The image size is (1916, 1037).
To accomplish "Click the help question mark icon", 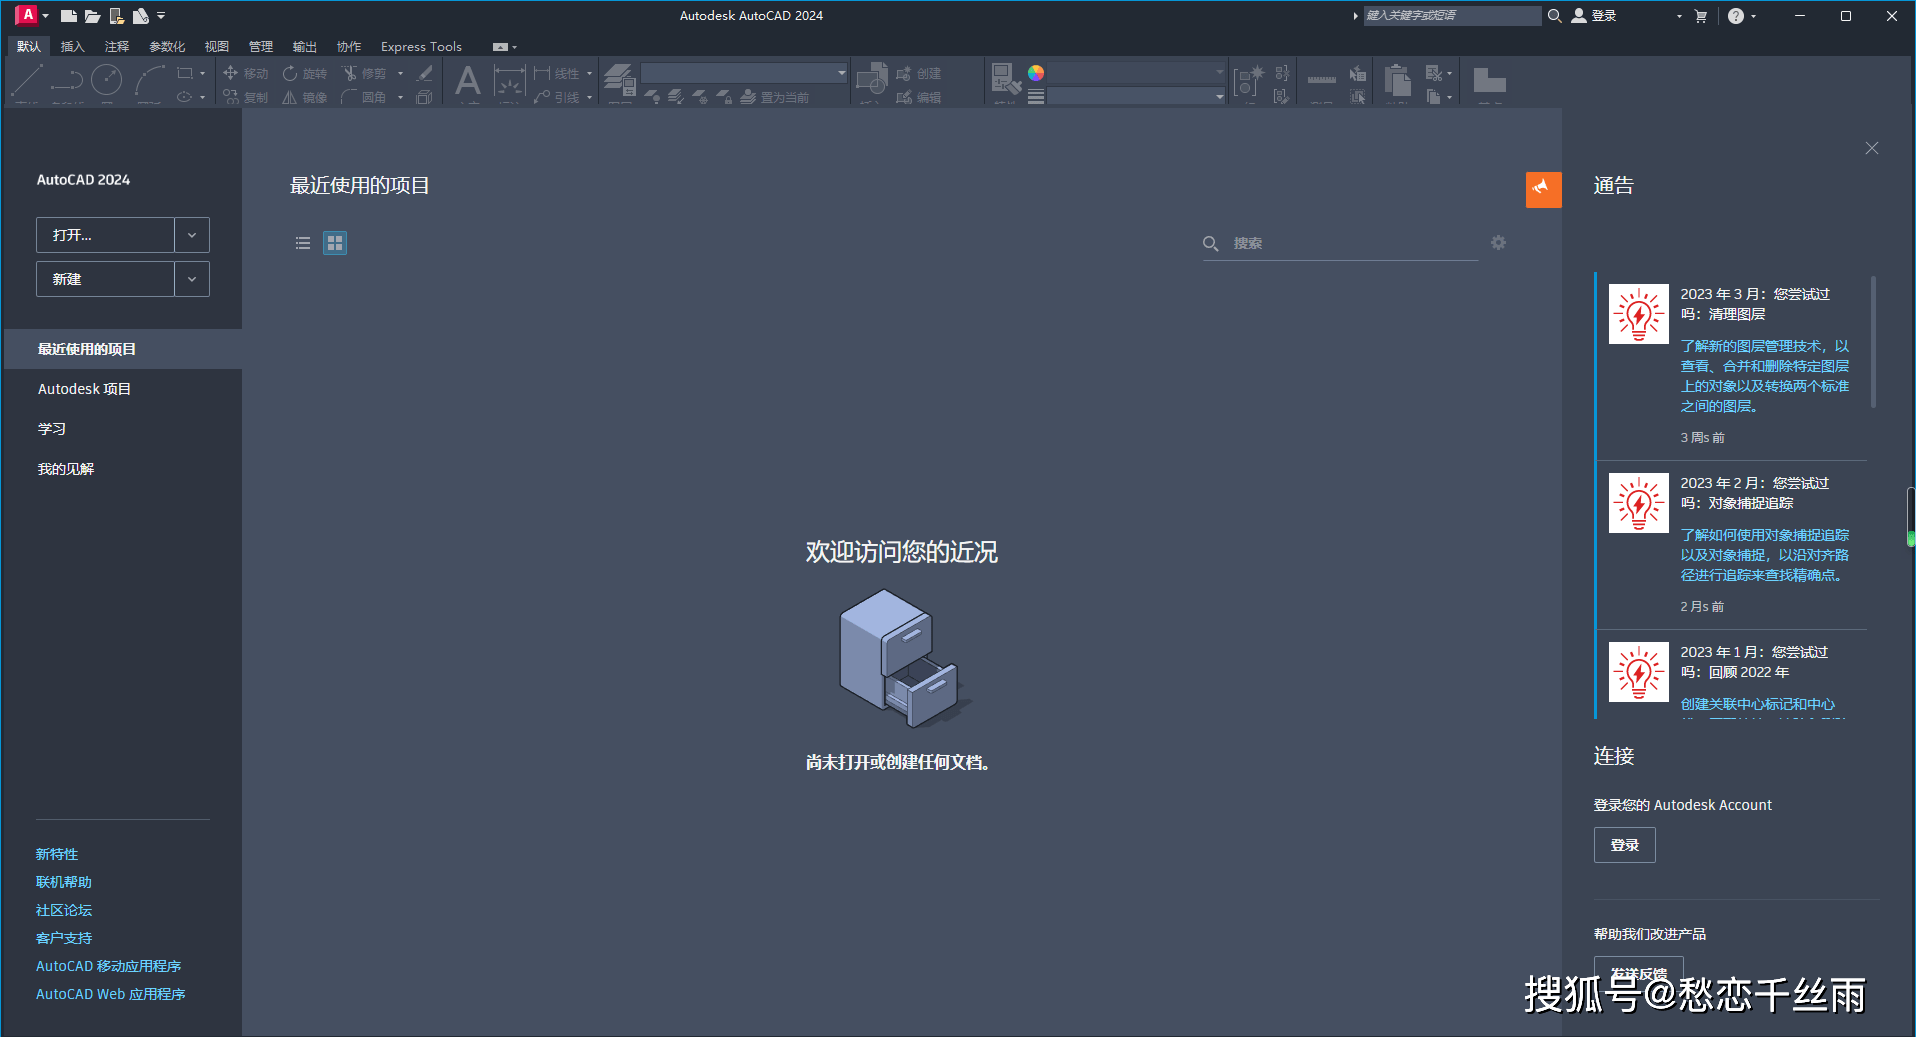I will 1735,16.
